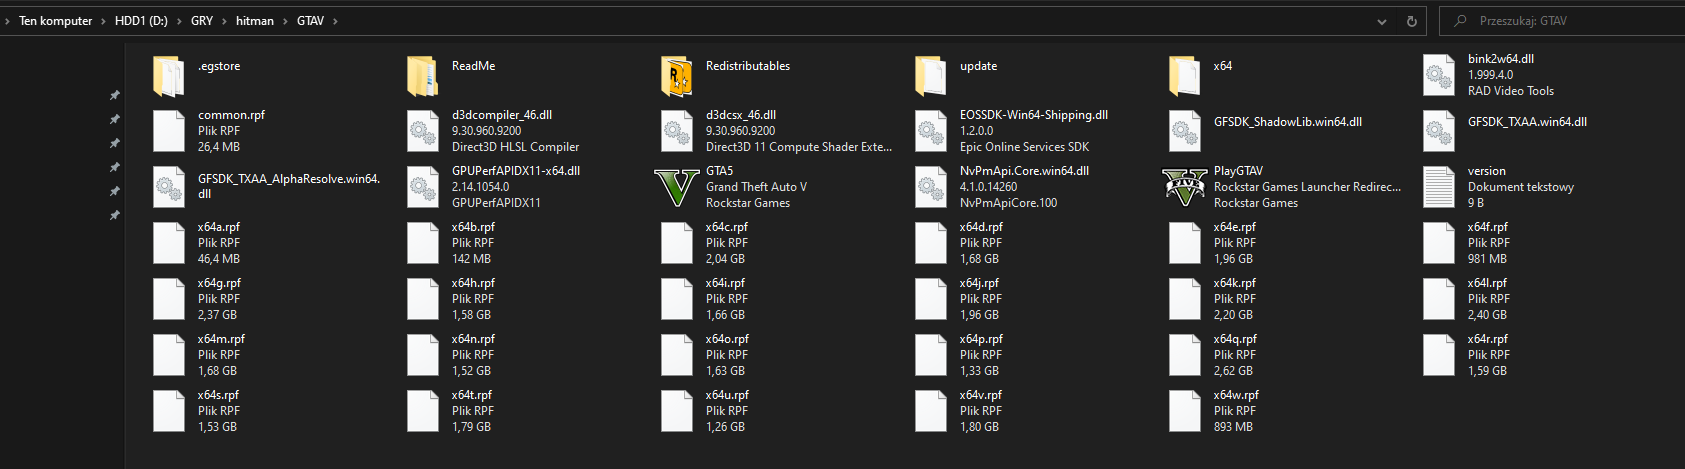Image resolution: width=1685 pixels, height=469 pixels.
Task: Select the x64h.rpf file name
Action: [x=473, y=283]
